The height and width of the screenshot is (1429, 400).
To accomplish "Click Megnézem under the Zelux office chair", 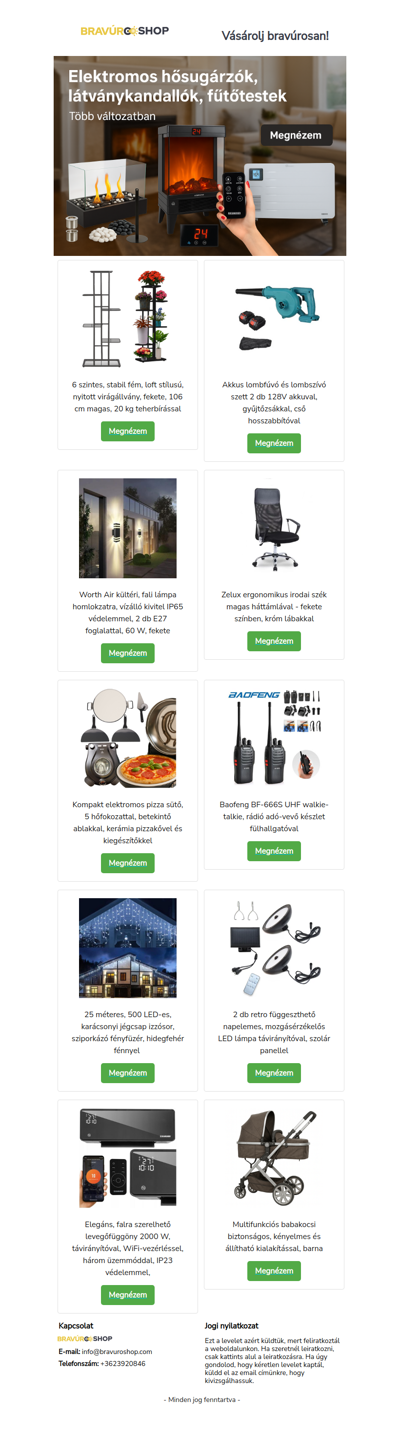I will [x=274, y=641].
